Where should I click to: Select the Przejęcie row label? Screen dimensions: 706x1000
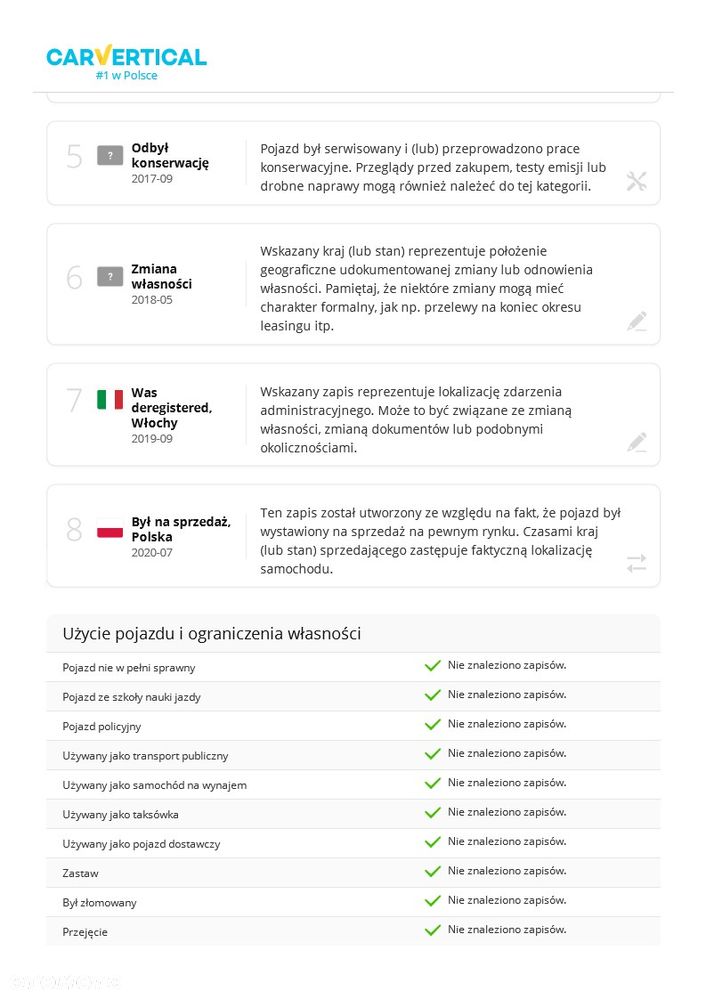click(85, 932)
